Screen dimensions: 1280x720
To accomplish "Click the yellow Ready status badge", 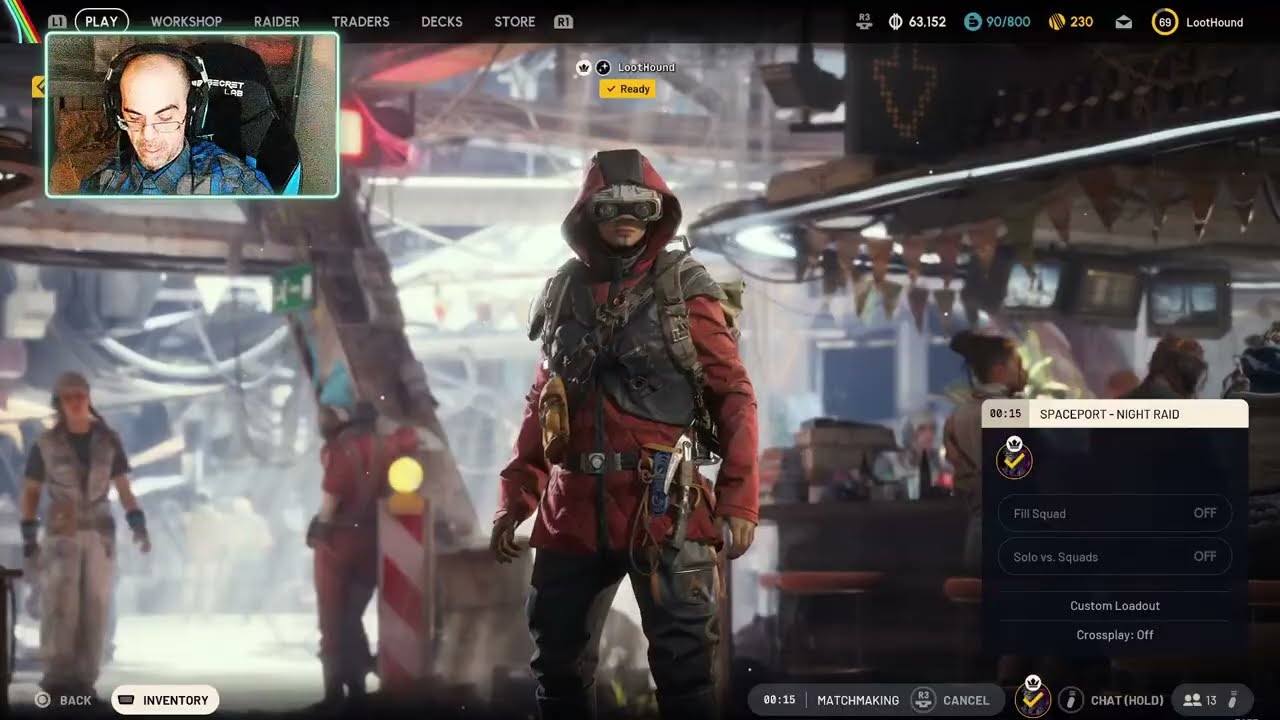I will tap(627, 89).
